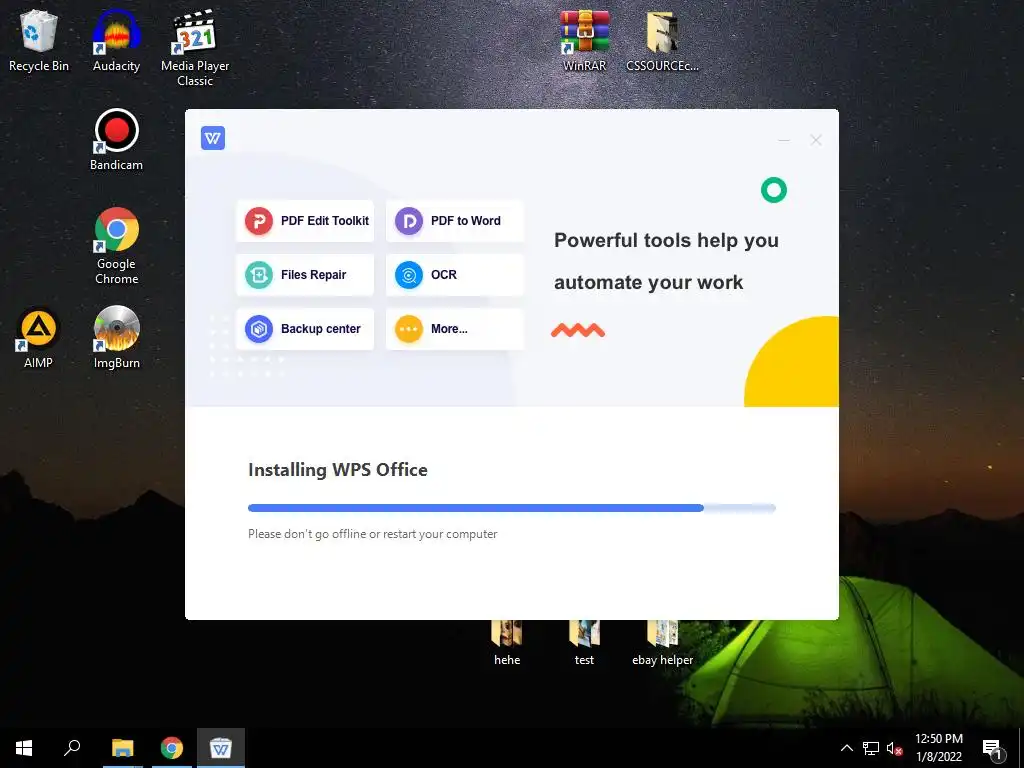Select the hehe folder on desktop
Image resolution: width=1024 pixels, height=768 pixels.
(507, 644)
